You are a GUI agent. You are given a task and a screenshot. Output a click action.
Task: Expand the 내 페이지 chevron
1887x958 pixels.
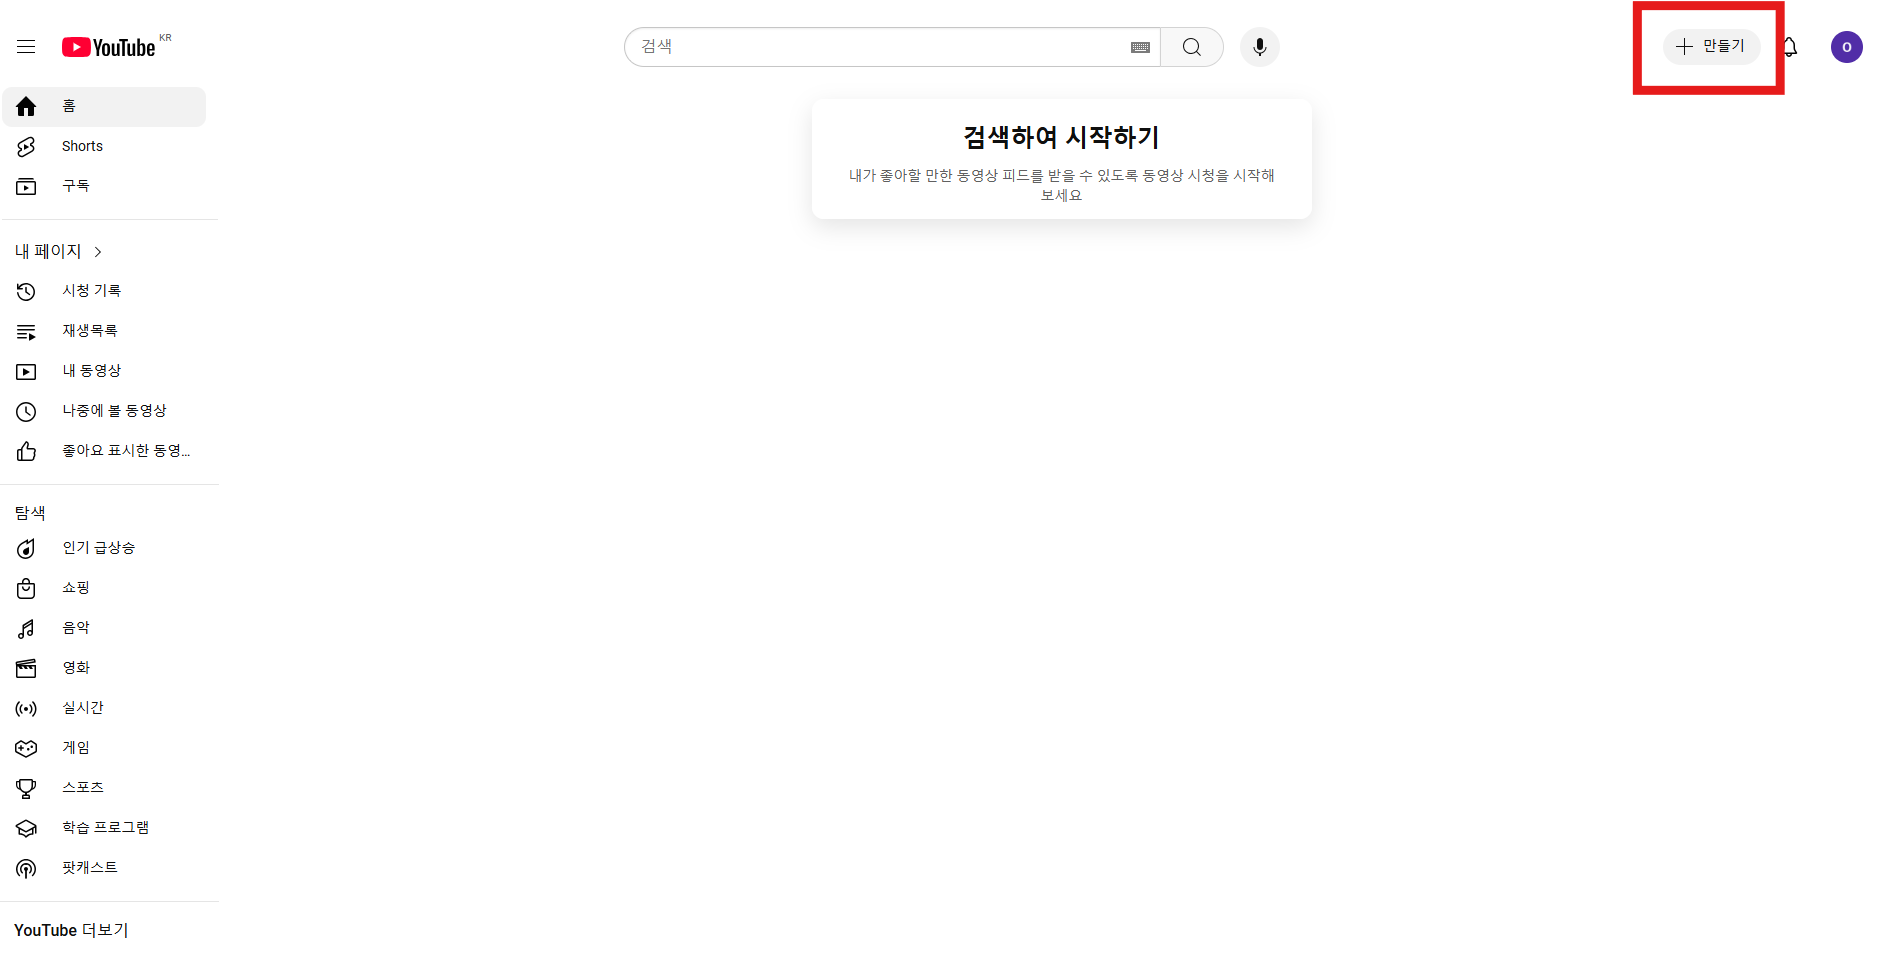tap(98, 252)
